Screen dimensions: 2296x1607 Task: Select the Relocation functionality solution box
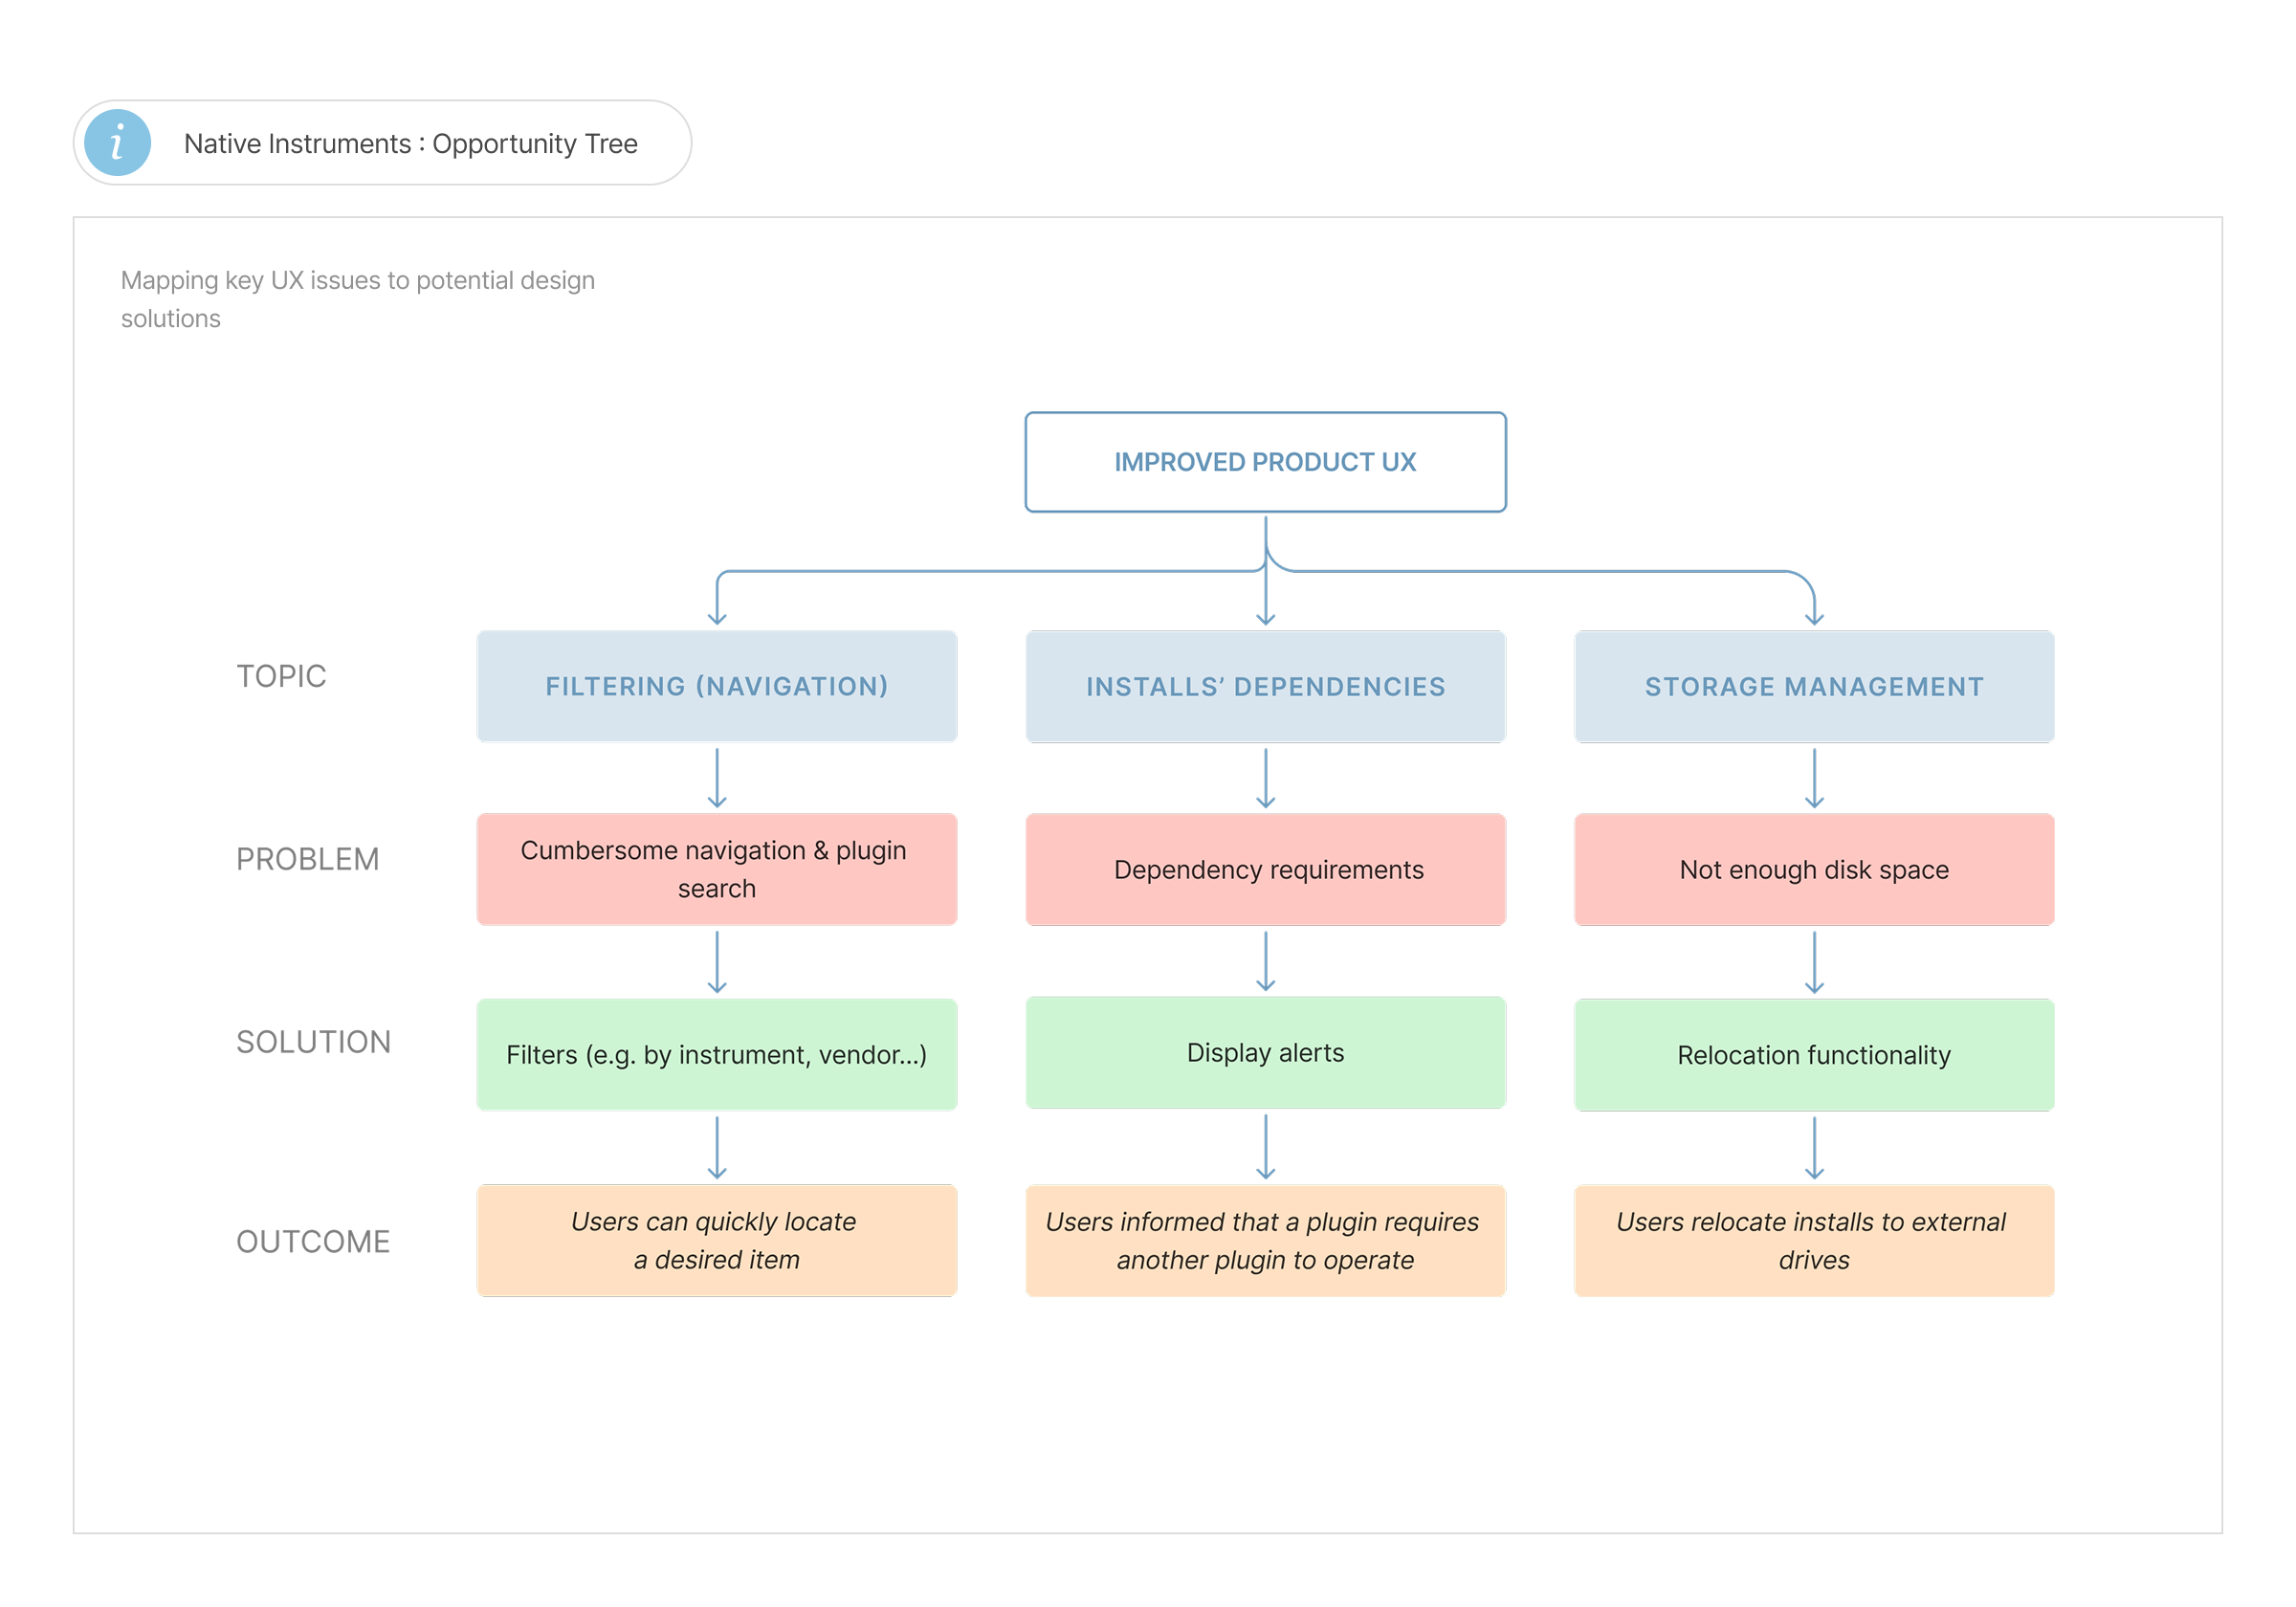click(1814, 1055)
